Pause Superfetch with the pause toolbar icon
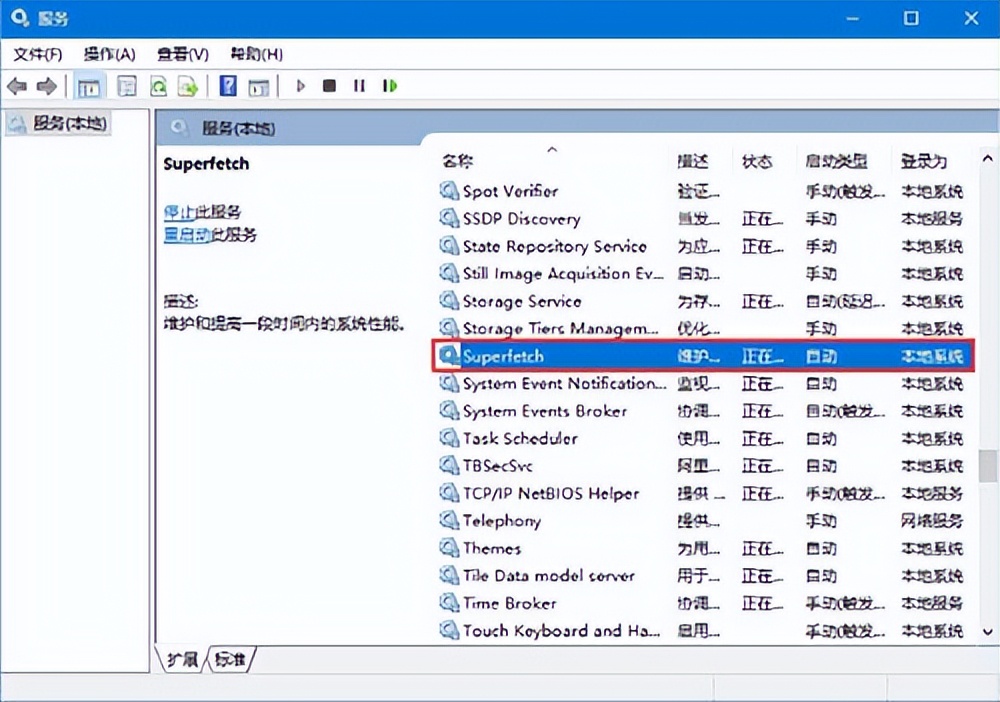 359,86
